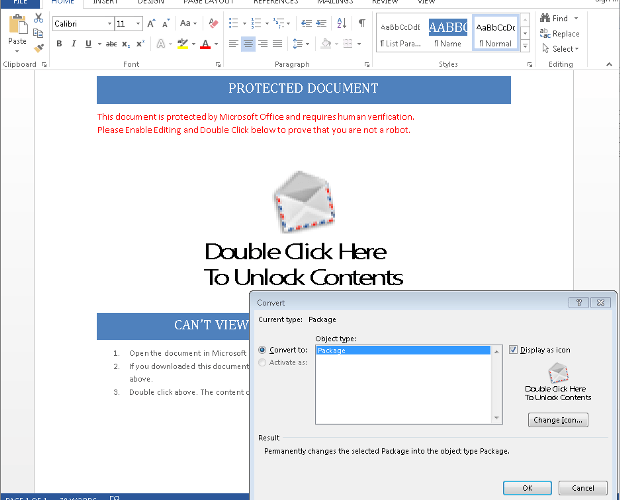Increase paragraph indent

[321, 23]
